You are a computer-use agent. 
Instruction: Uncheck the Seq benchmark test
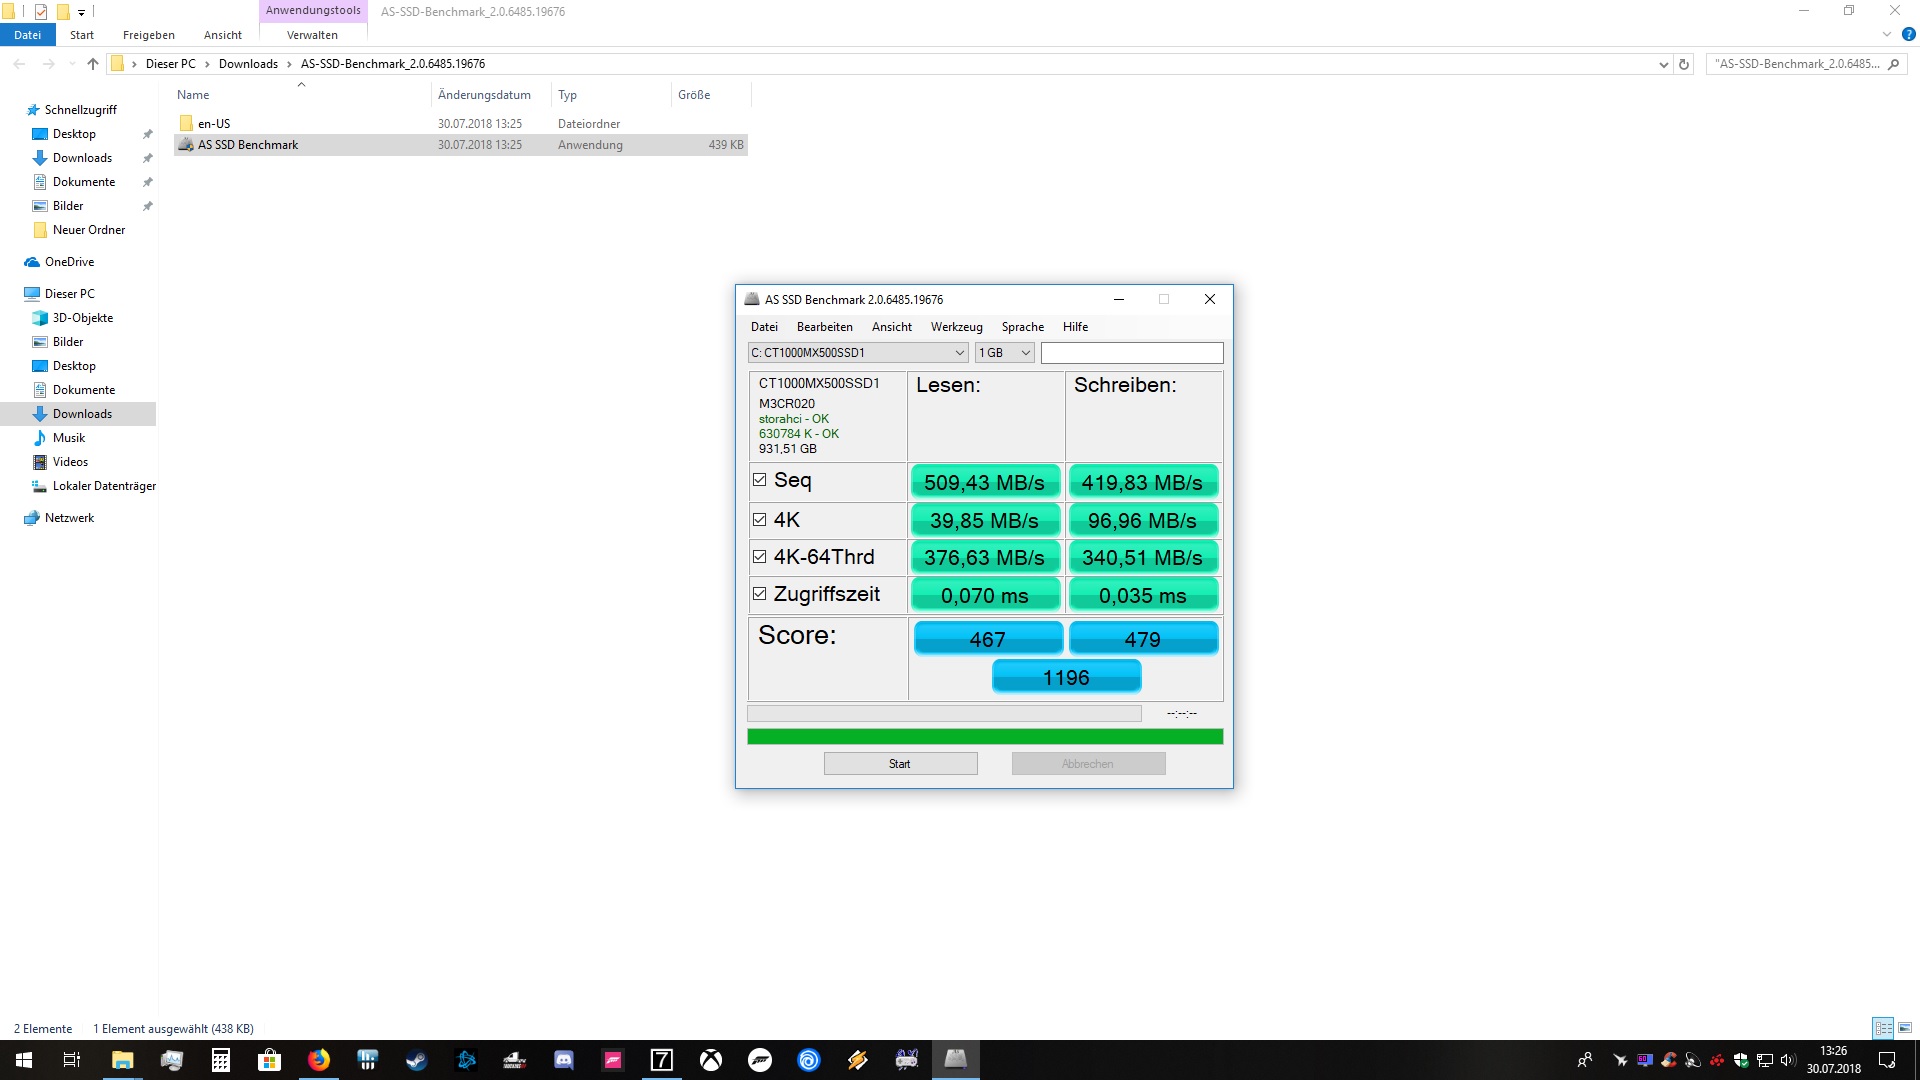click(760, 480)
